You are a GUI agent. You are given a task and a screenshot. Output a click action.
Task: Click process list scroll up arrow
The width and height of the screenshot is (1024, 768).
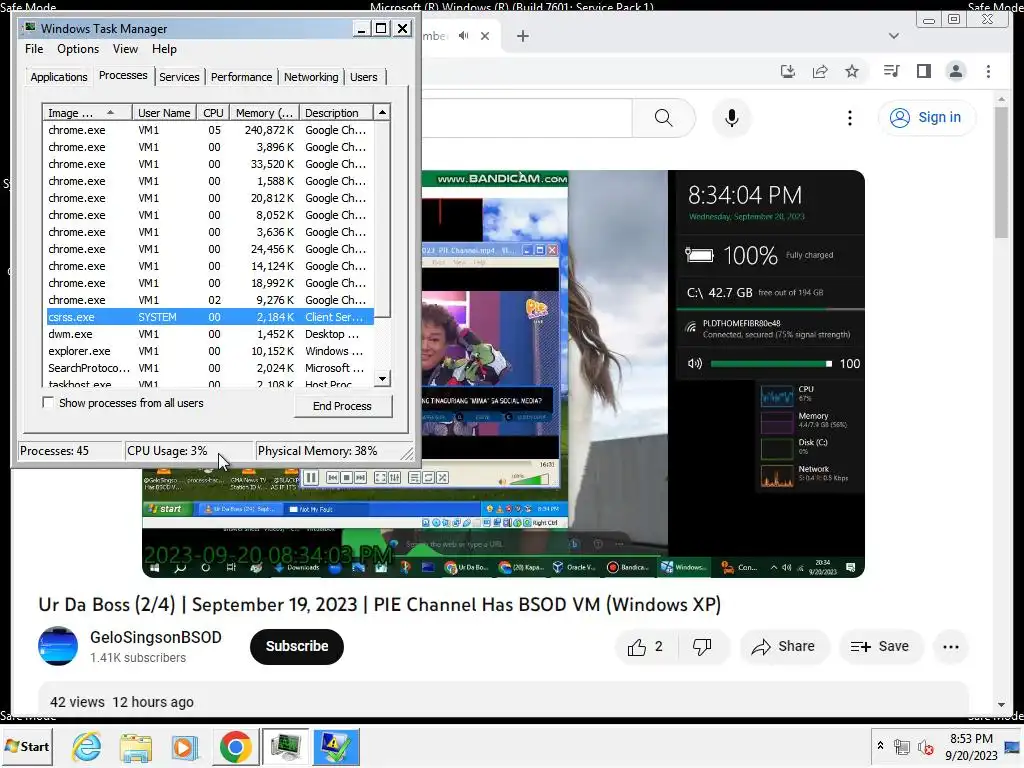(x=382, y=112)
